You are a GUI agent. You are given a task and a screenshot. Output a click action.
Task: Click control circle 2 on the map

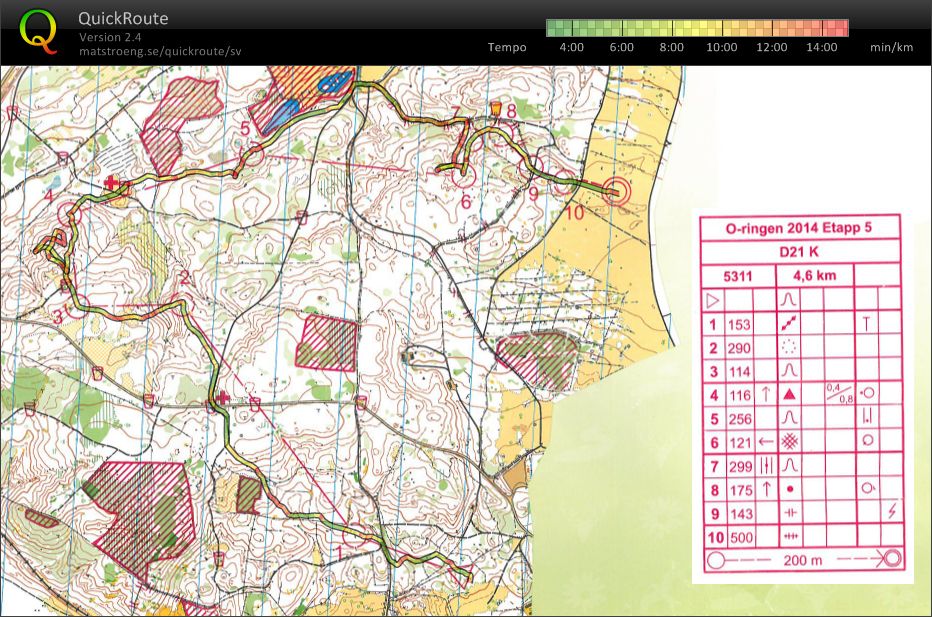click(184, 304)
